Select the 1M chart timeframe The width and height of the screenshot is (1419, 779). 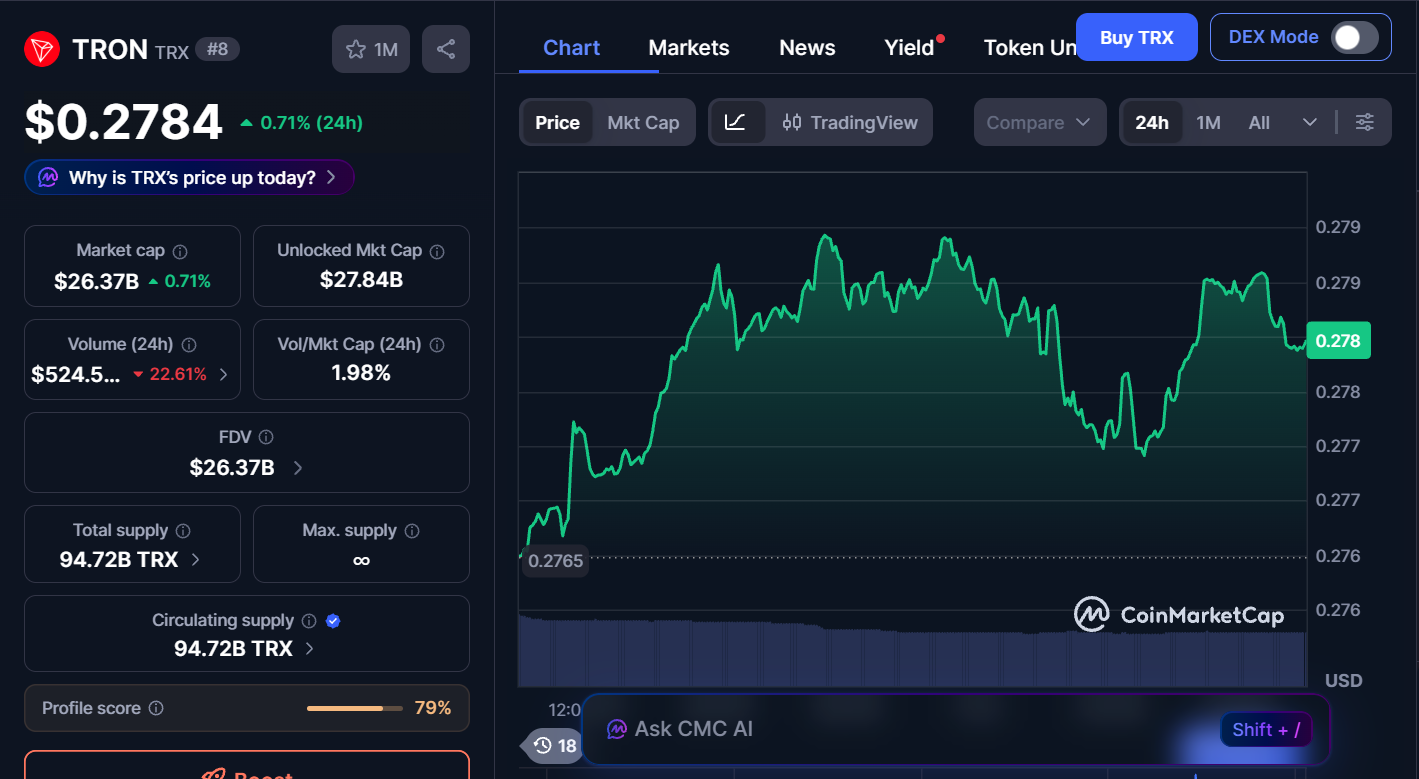pos(1208,121)
